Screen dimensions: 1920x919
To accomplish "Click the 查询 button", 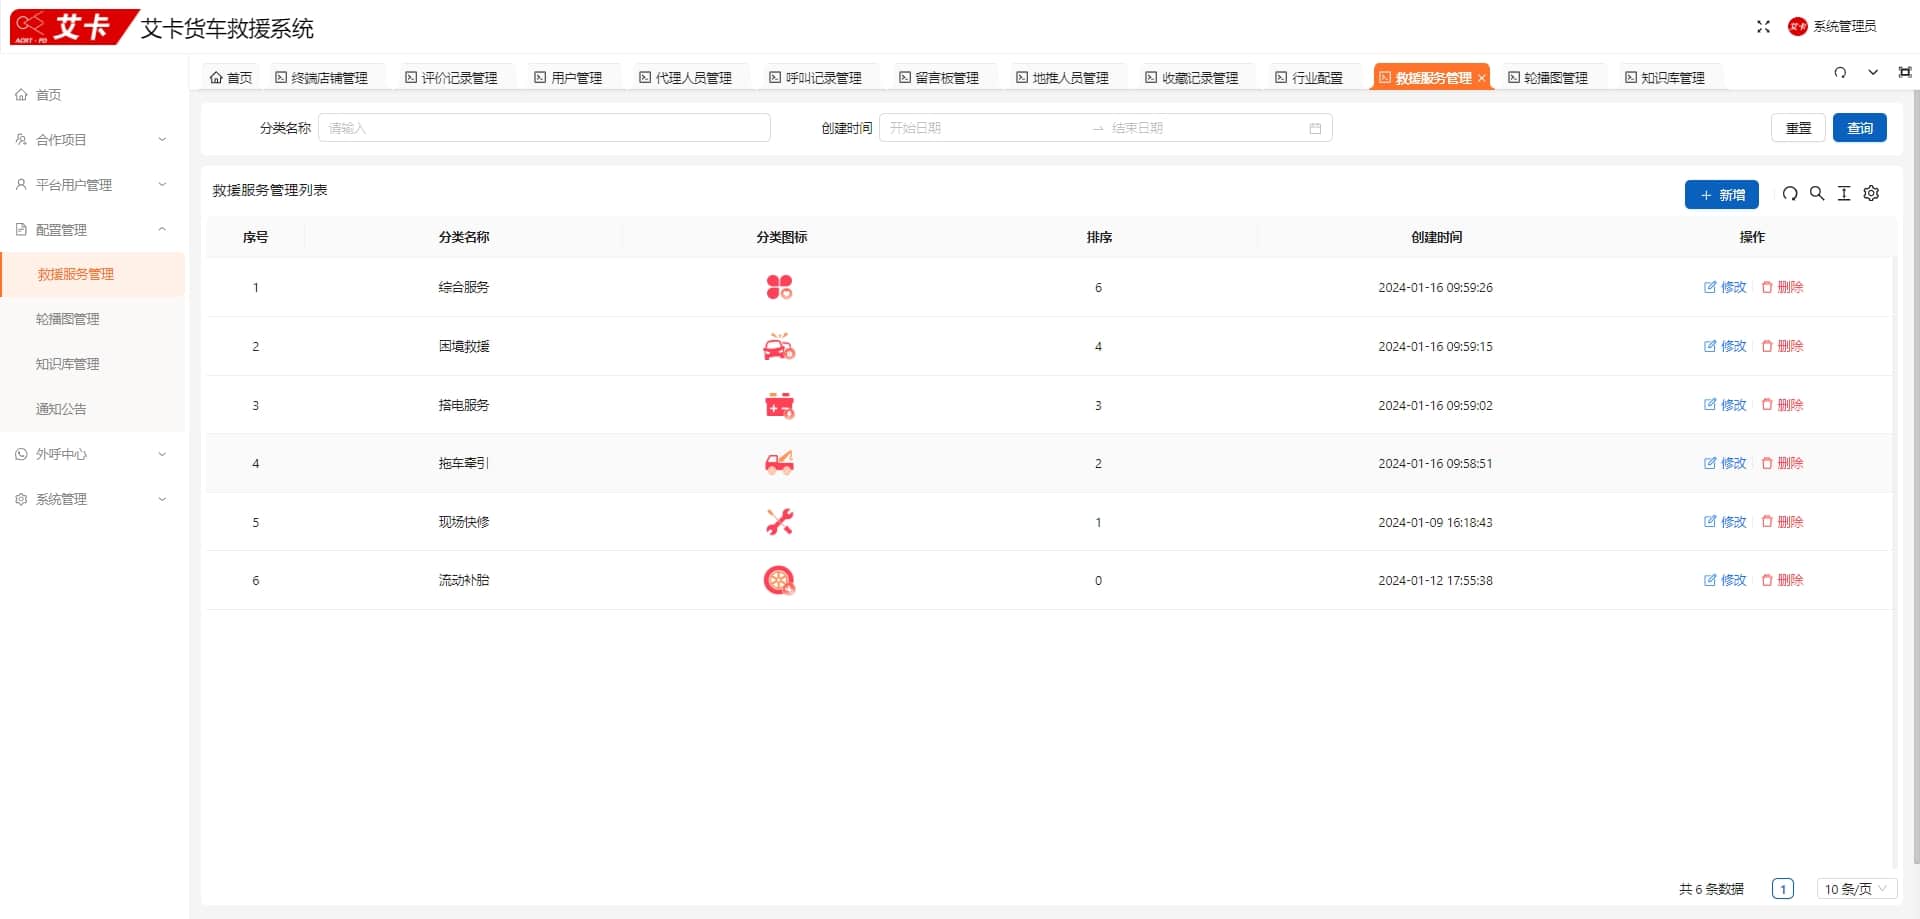I will [1860, 128].
